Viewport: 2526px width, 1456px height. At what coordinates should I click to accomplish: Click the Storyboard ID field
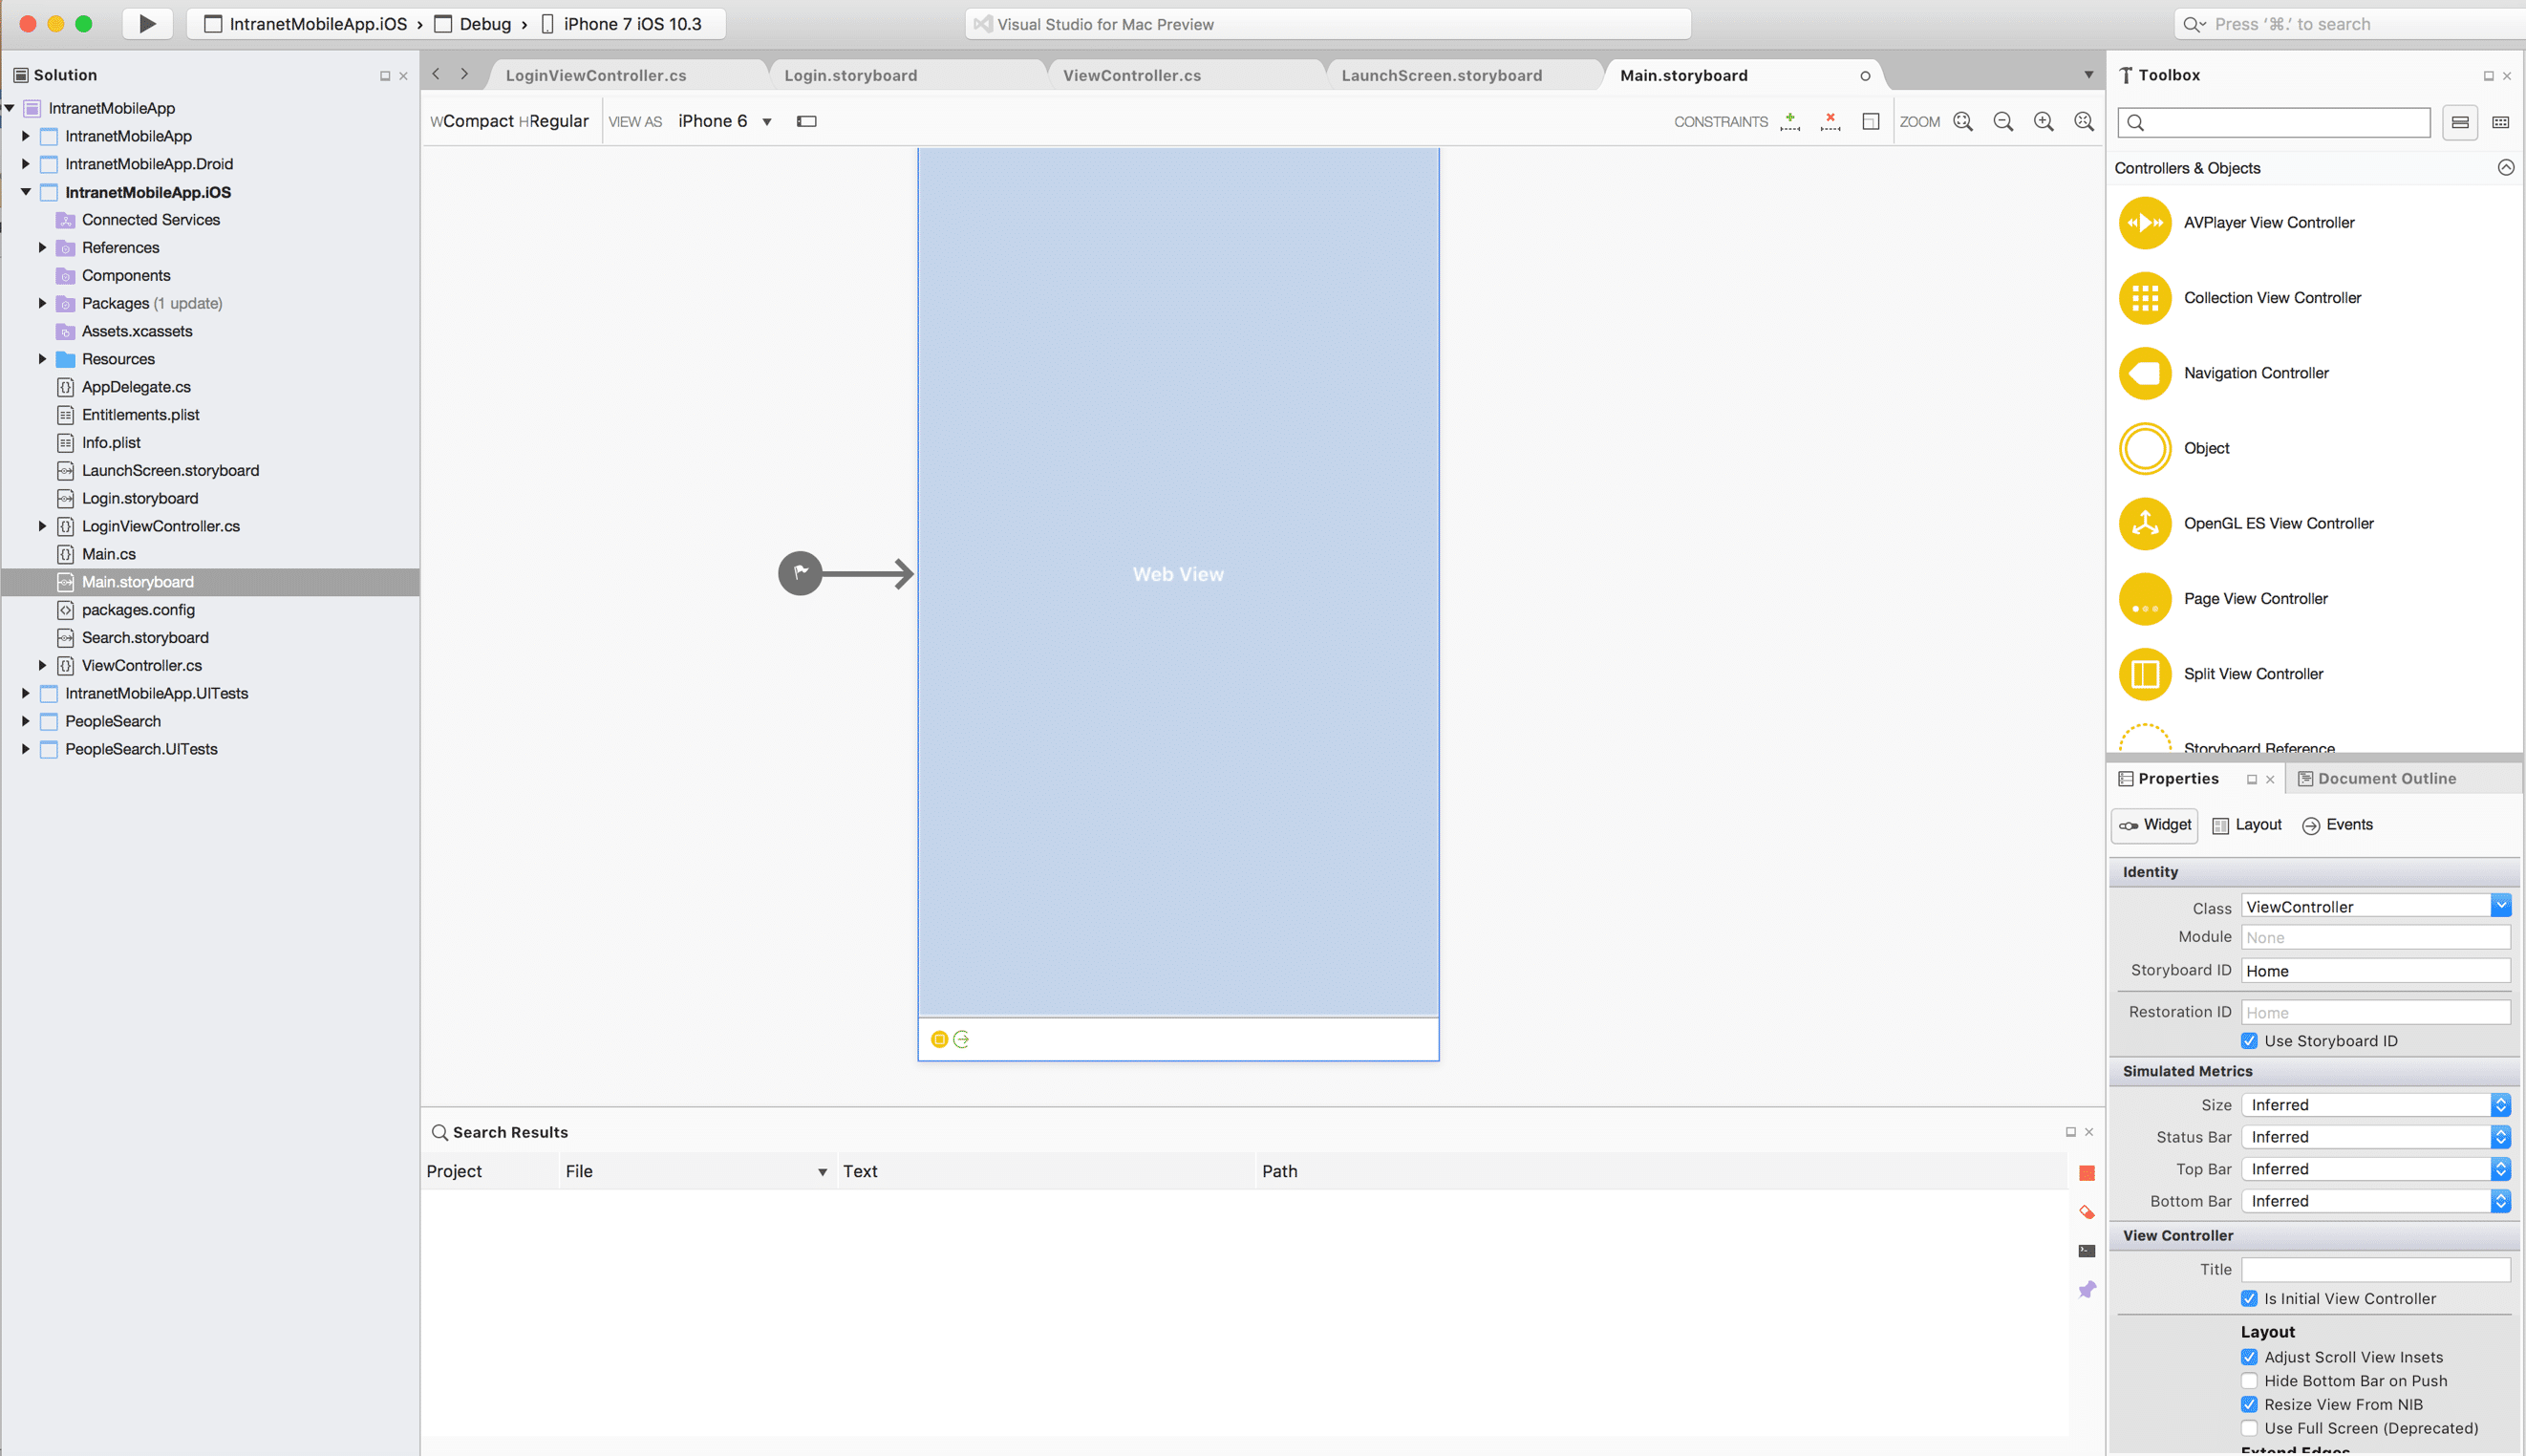2374,971
